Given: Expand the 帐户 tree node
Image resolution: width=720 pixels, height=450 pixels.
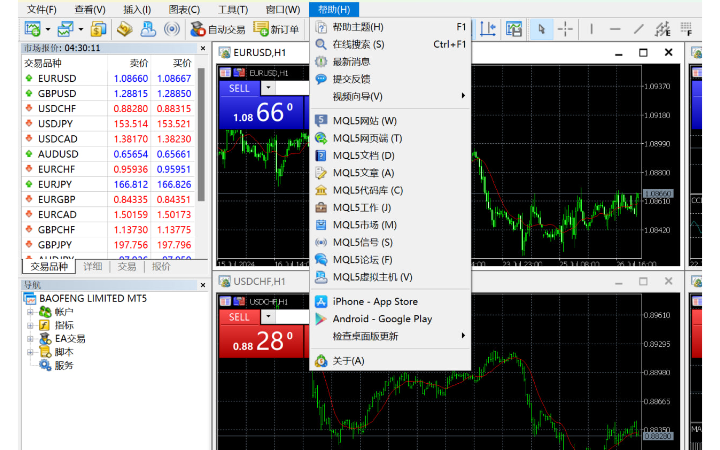Looking at the screenshot, I should (x=30, y=312).
